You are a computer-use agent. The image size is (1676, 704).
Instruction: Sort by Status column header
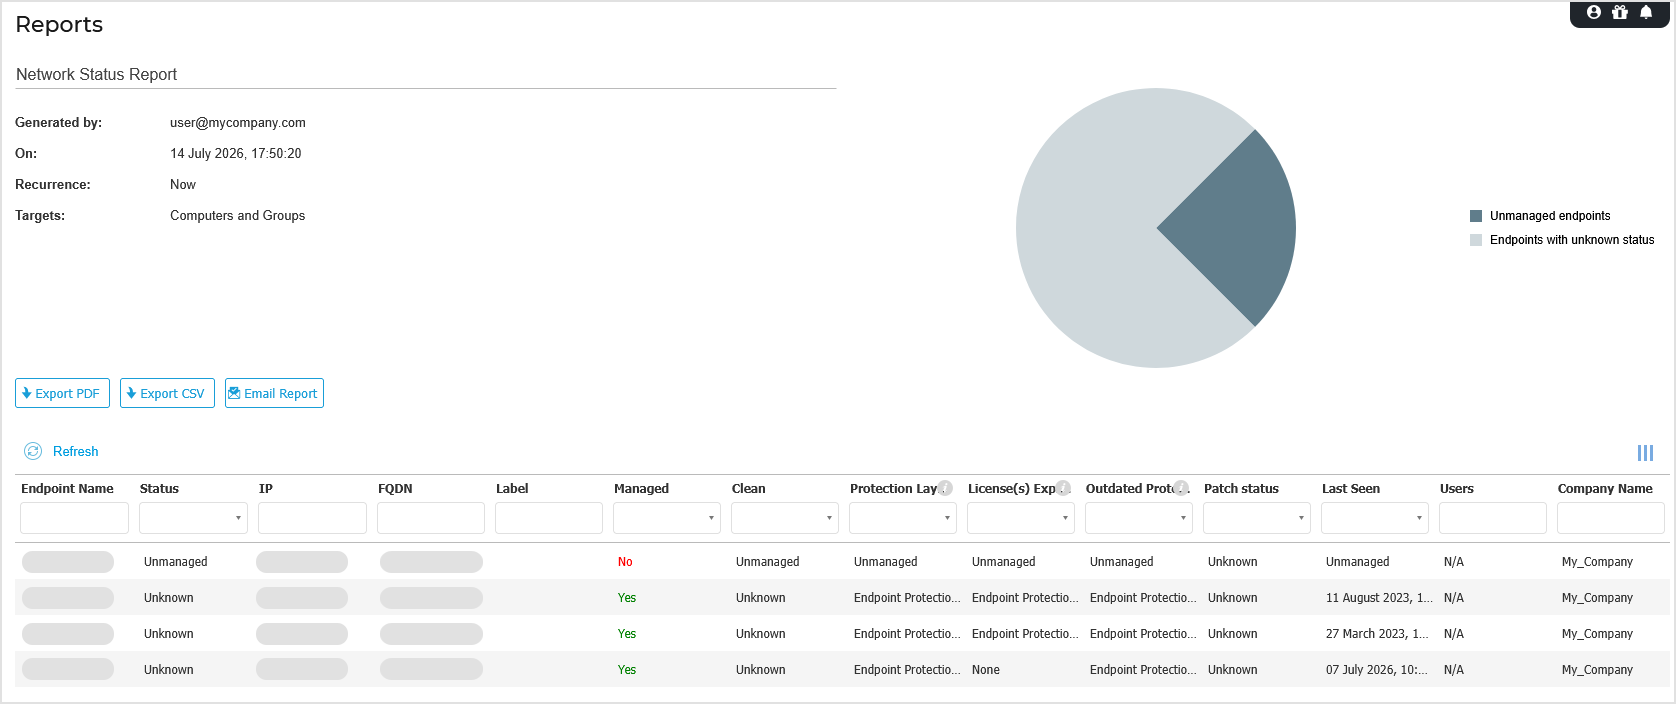[159, 489]
